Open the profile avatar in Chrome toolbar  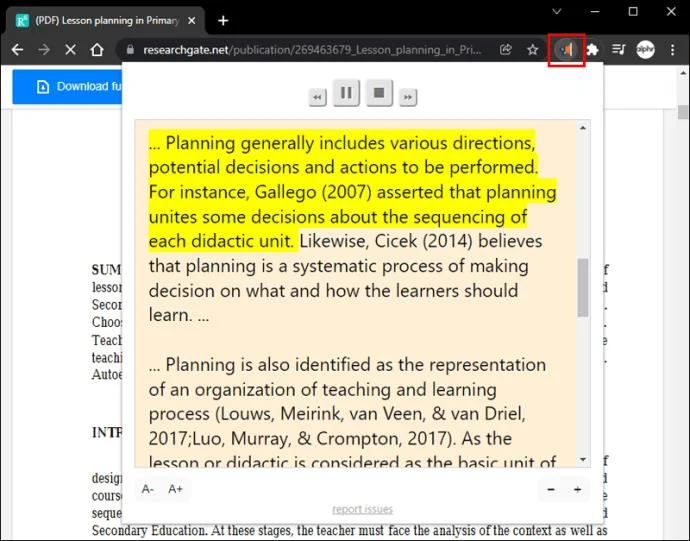coord(645,50)
